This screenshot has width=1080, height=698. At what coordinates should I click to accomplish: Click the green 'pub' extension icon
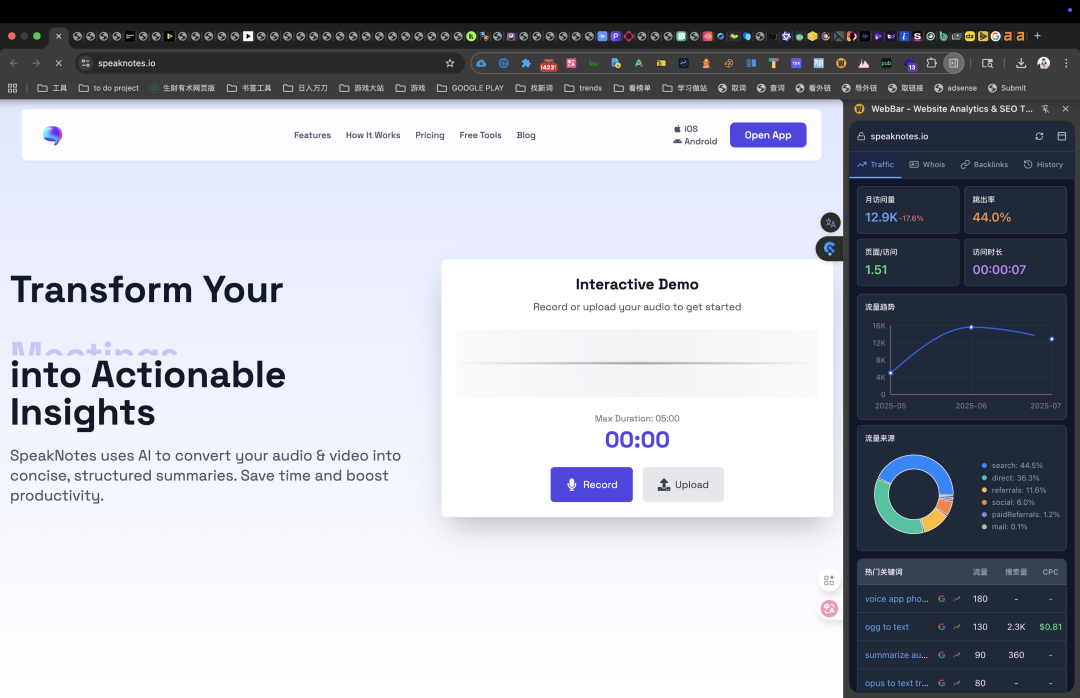(x=886, y=63)
